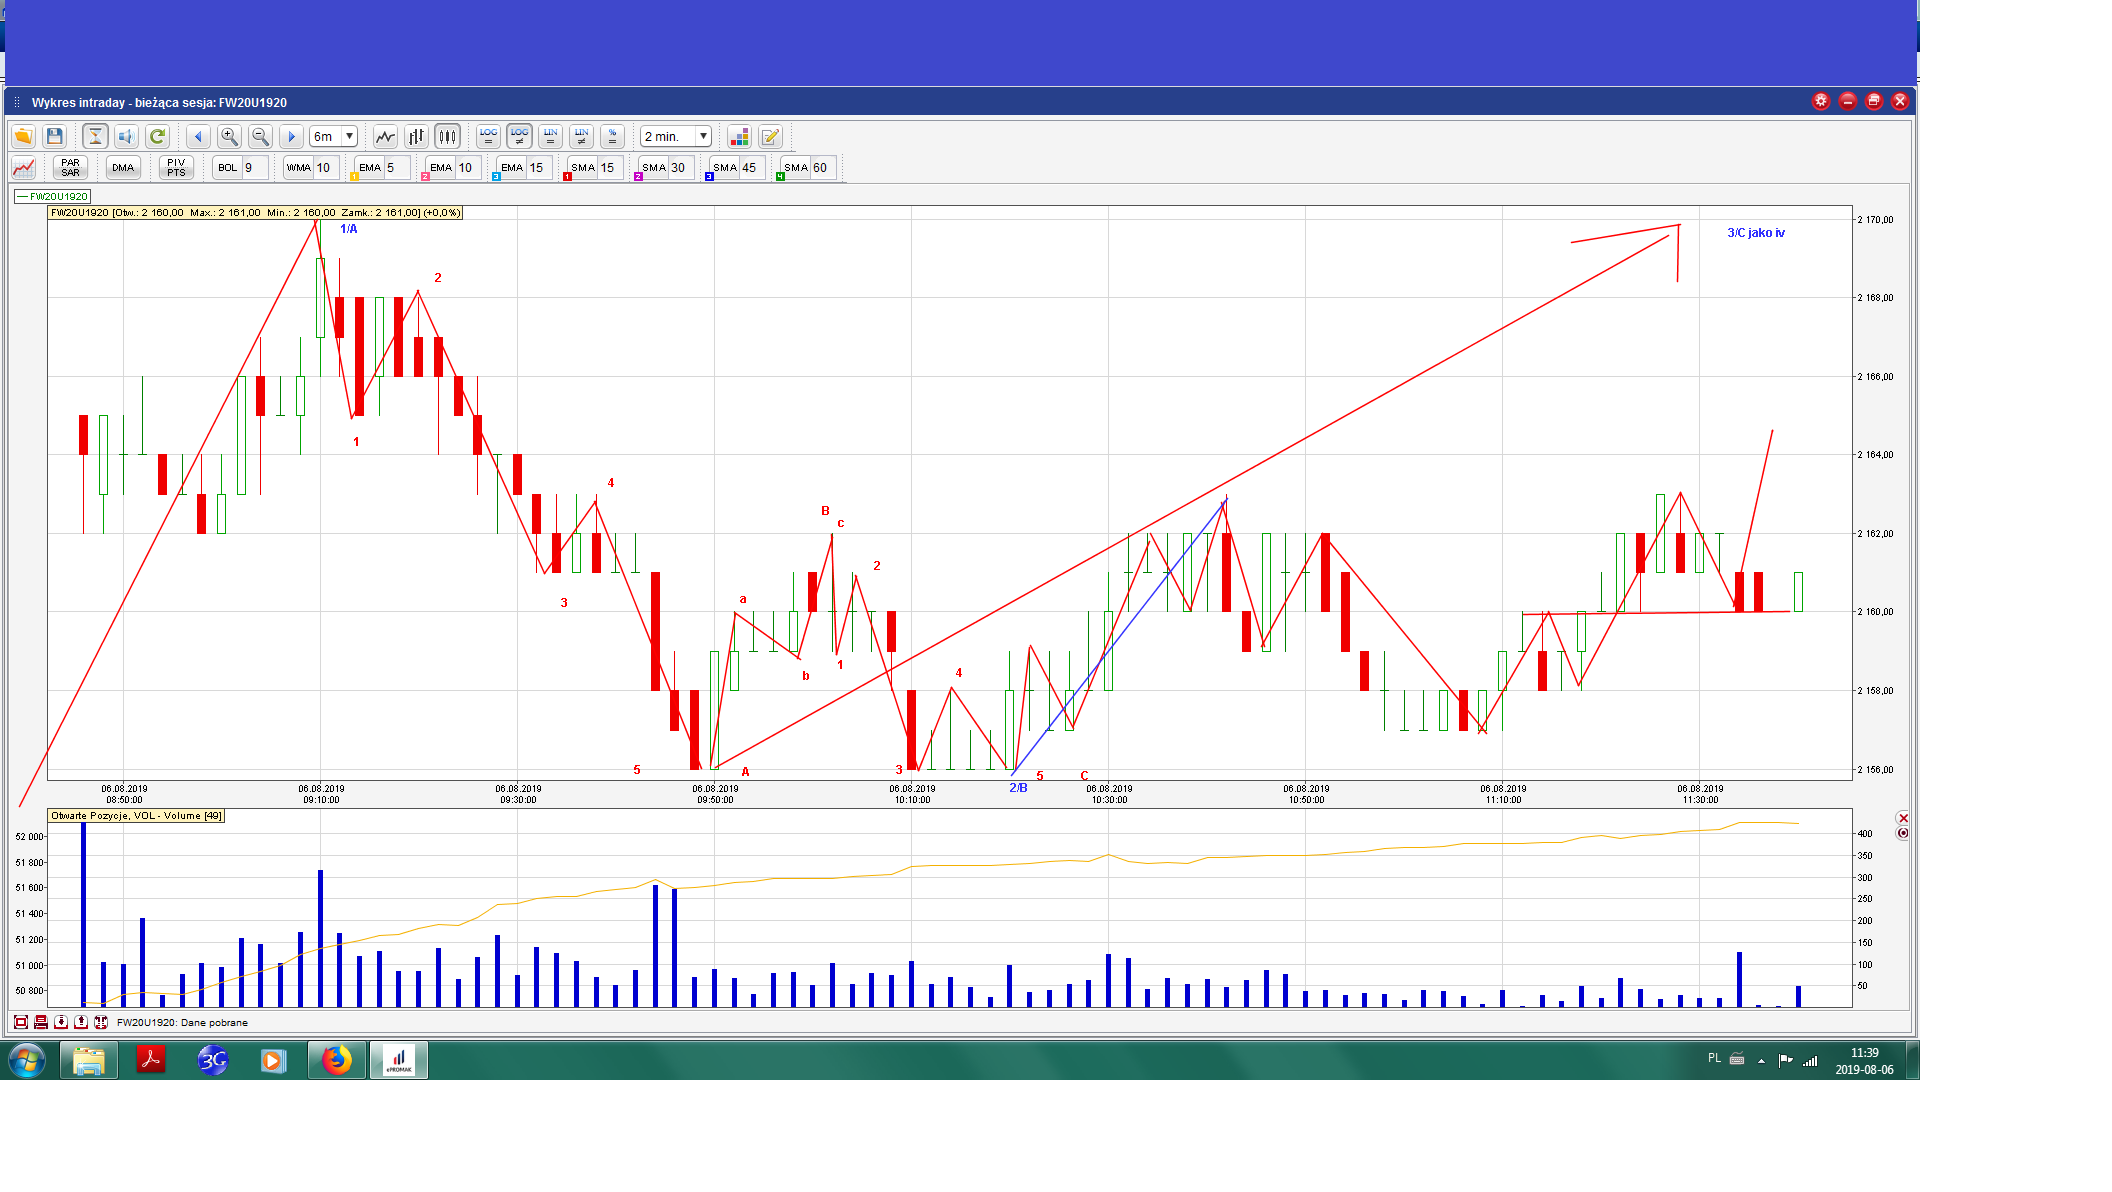Click the save chart diskette icon
The width and height of the screenshot is (2112, 1192).
click(55, 136)
